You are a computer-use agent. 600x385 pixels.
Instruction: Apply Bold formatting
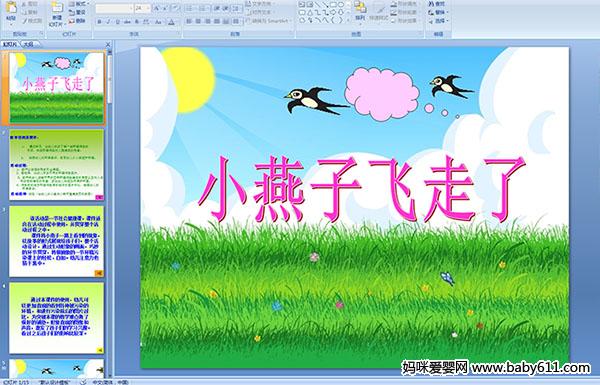(x=99, y=22)
